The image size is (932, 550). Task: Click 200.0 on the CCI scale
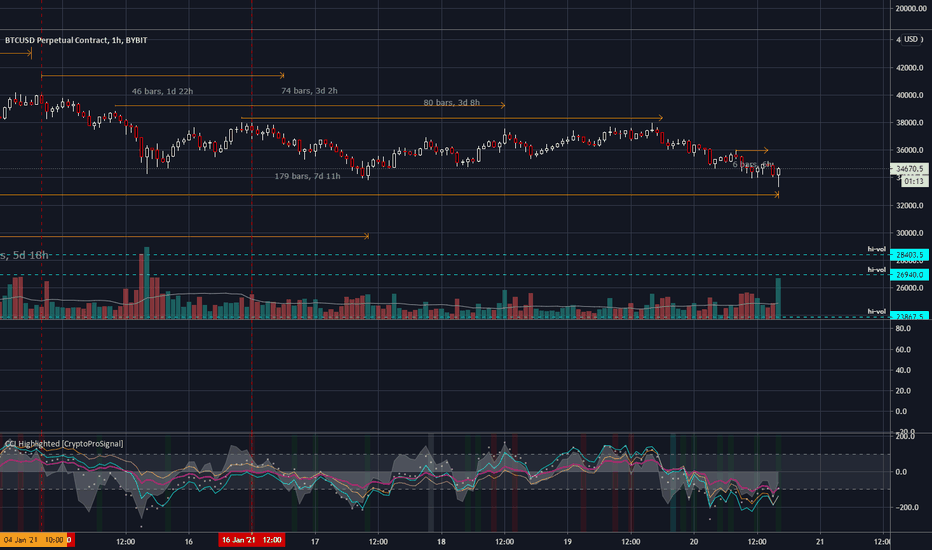(905, 436)
